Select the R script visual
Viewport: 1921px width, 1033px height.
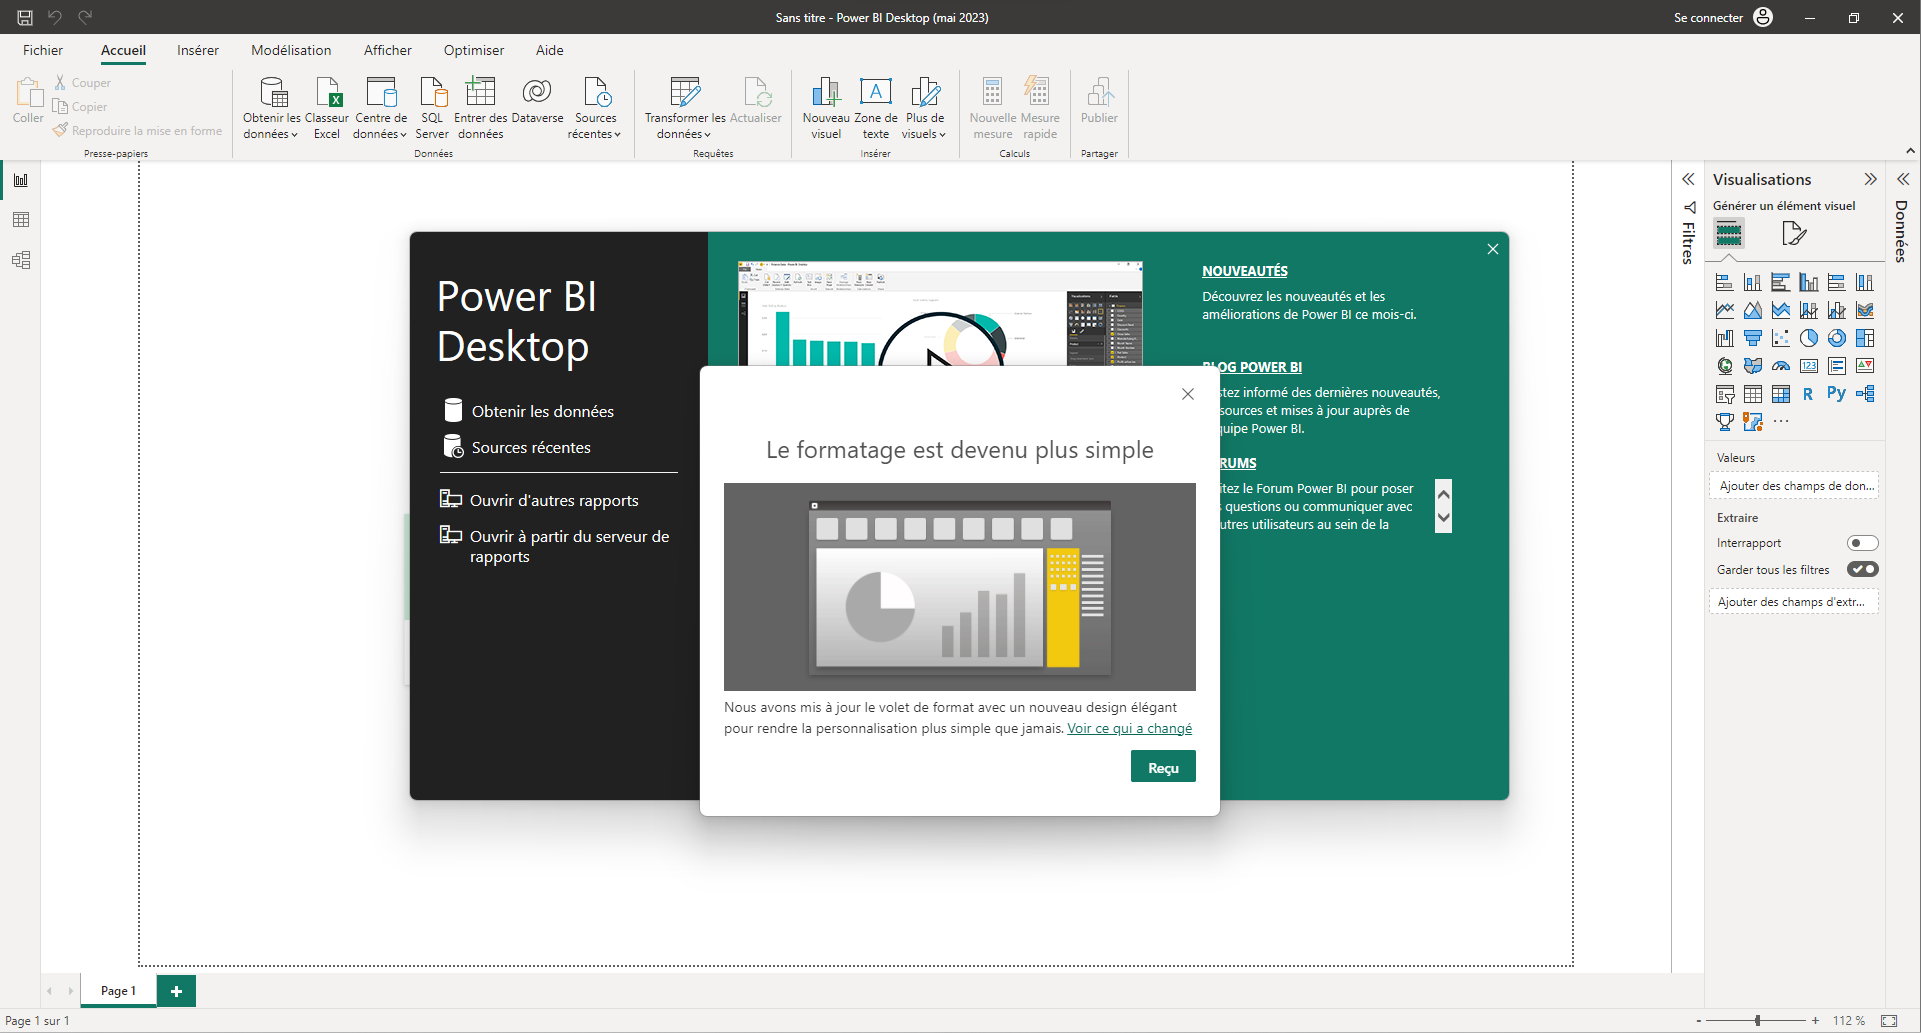point(1808,394)
